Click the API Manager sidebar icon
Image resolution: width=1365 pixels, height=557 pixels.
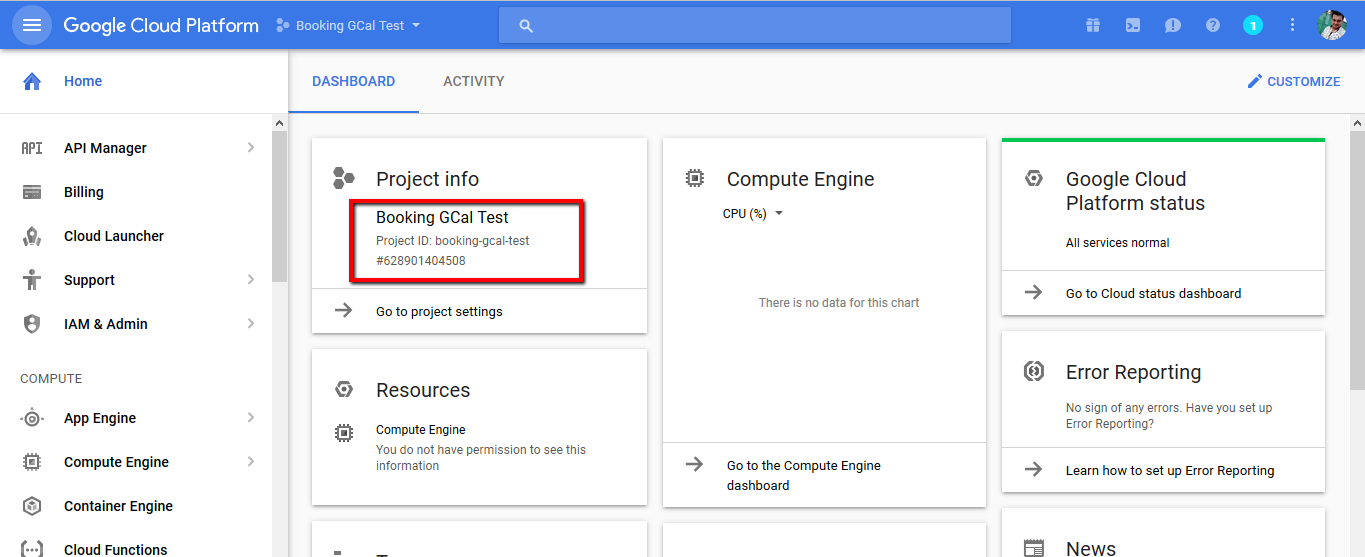32,148
